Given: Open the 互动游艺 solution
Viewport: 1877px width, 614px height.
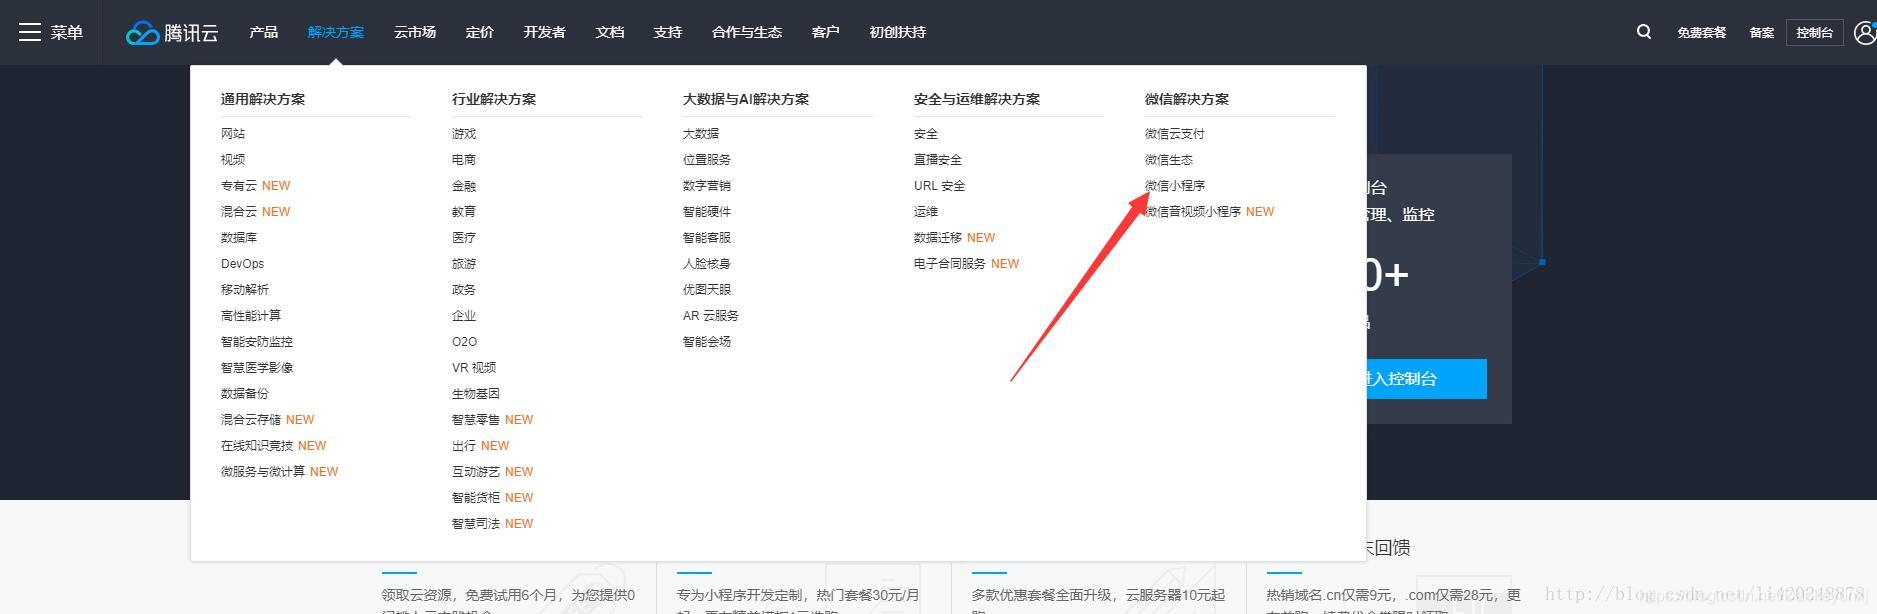Looking at the screenshot, I should pos(476,472).
